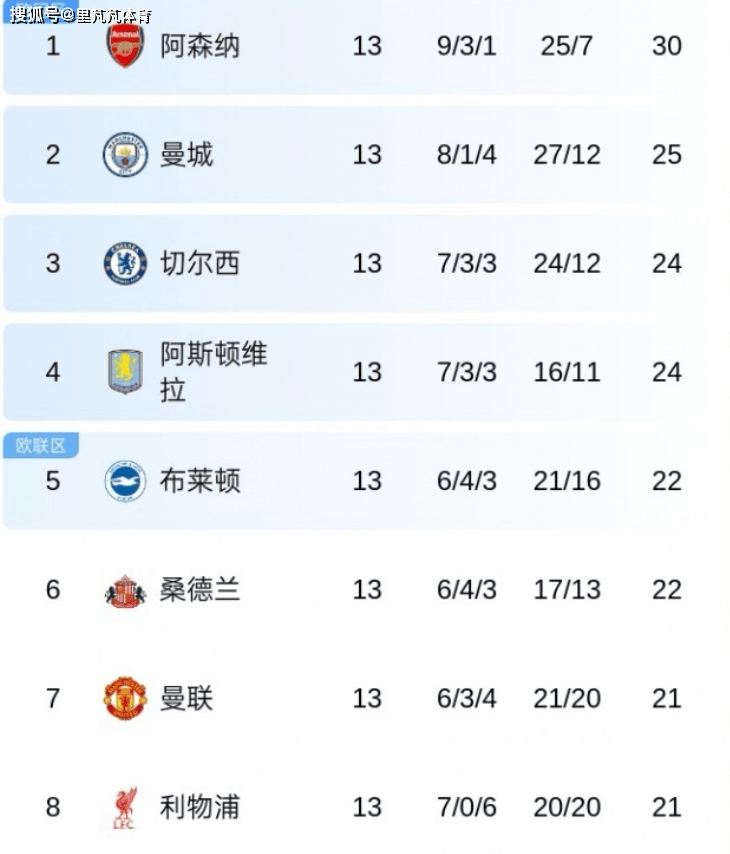Screen dimensions: 730x854
Task: Click the 布莱顿 team name
Action: click(200, 481)
